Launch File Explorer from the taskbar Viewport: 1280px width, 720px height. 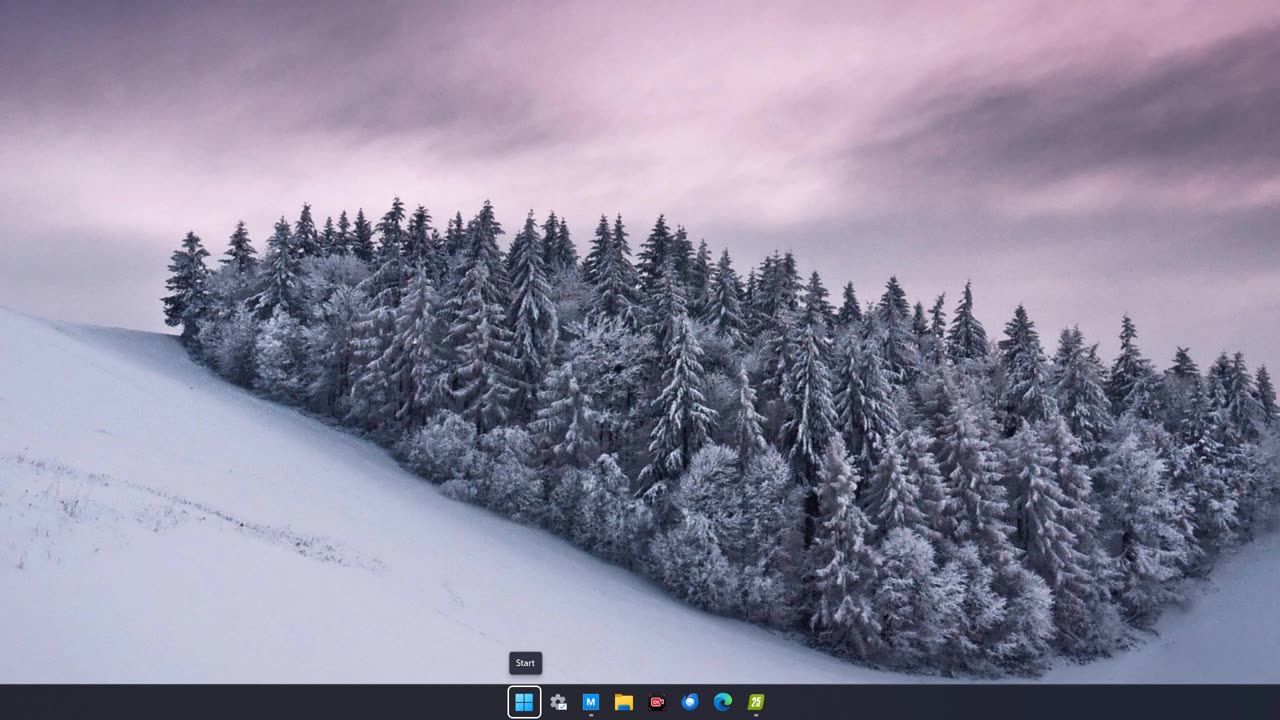[x=624, y=702]
